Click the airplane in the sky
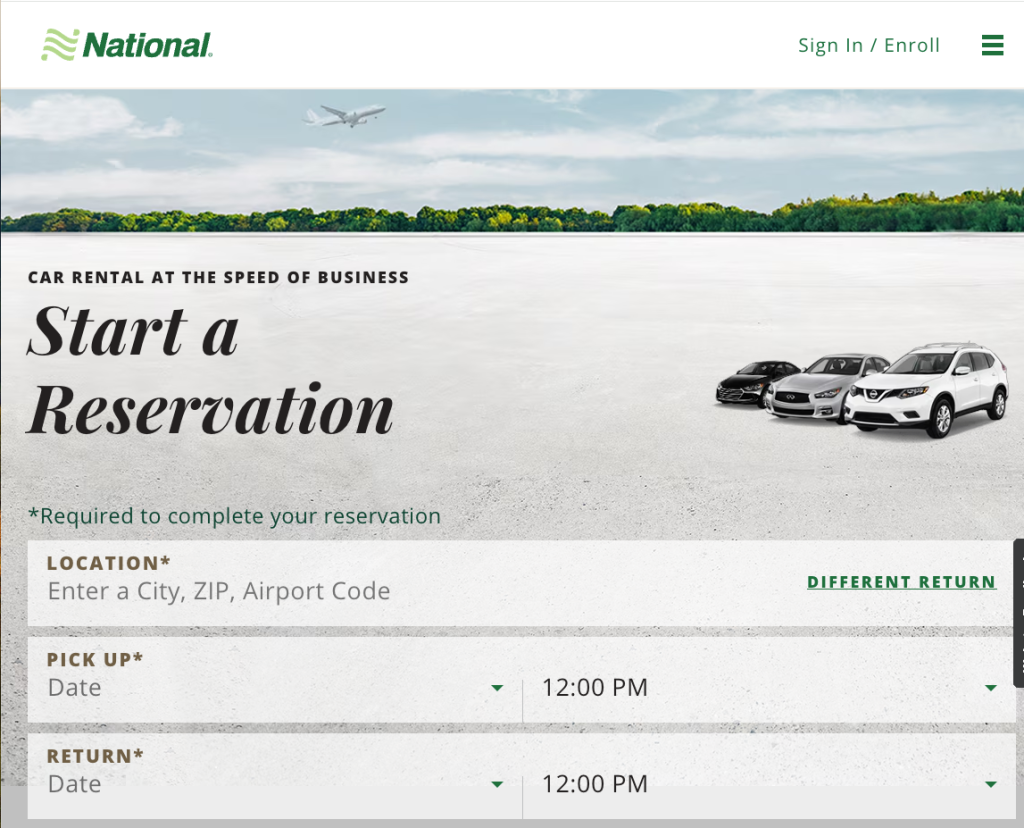The height and width of the screenshot is (828, 1024). coord(345,115)
